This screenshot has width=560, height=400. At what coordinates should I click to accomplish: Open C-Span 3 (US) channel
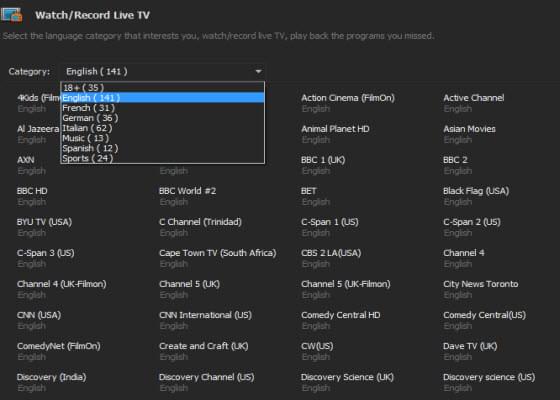coord(45,253)
